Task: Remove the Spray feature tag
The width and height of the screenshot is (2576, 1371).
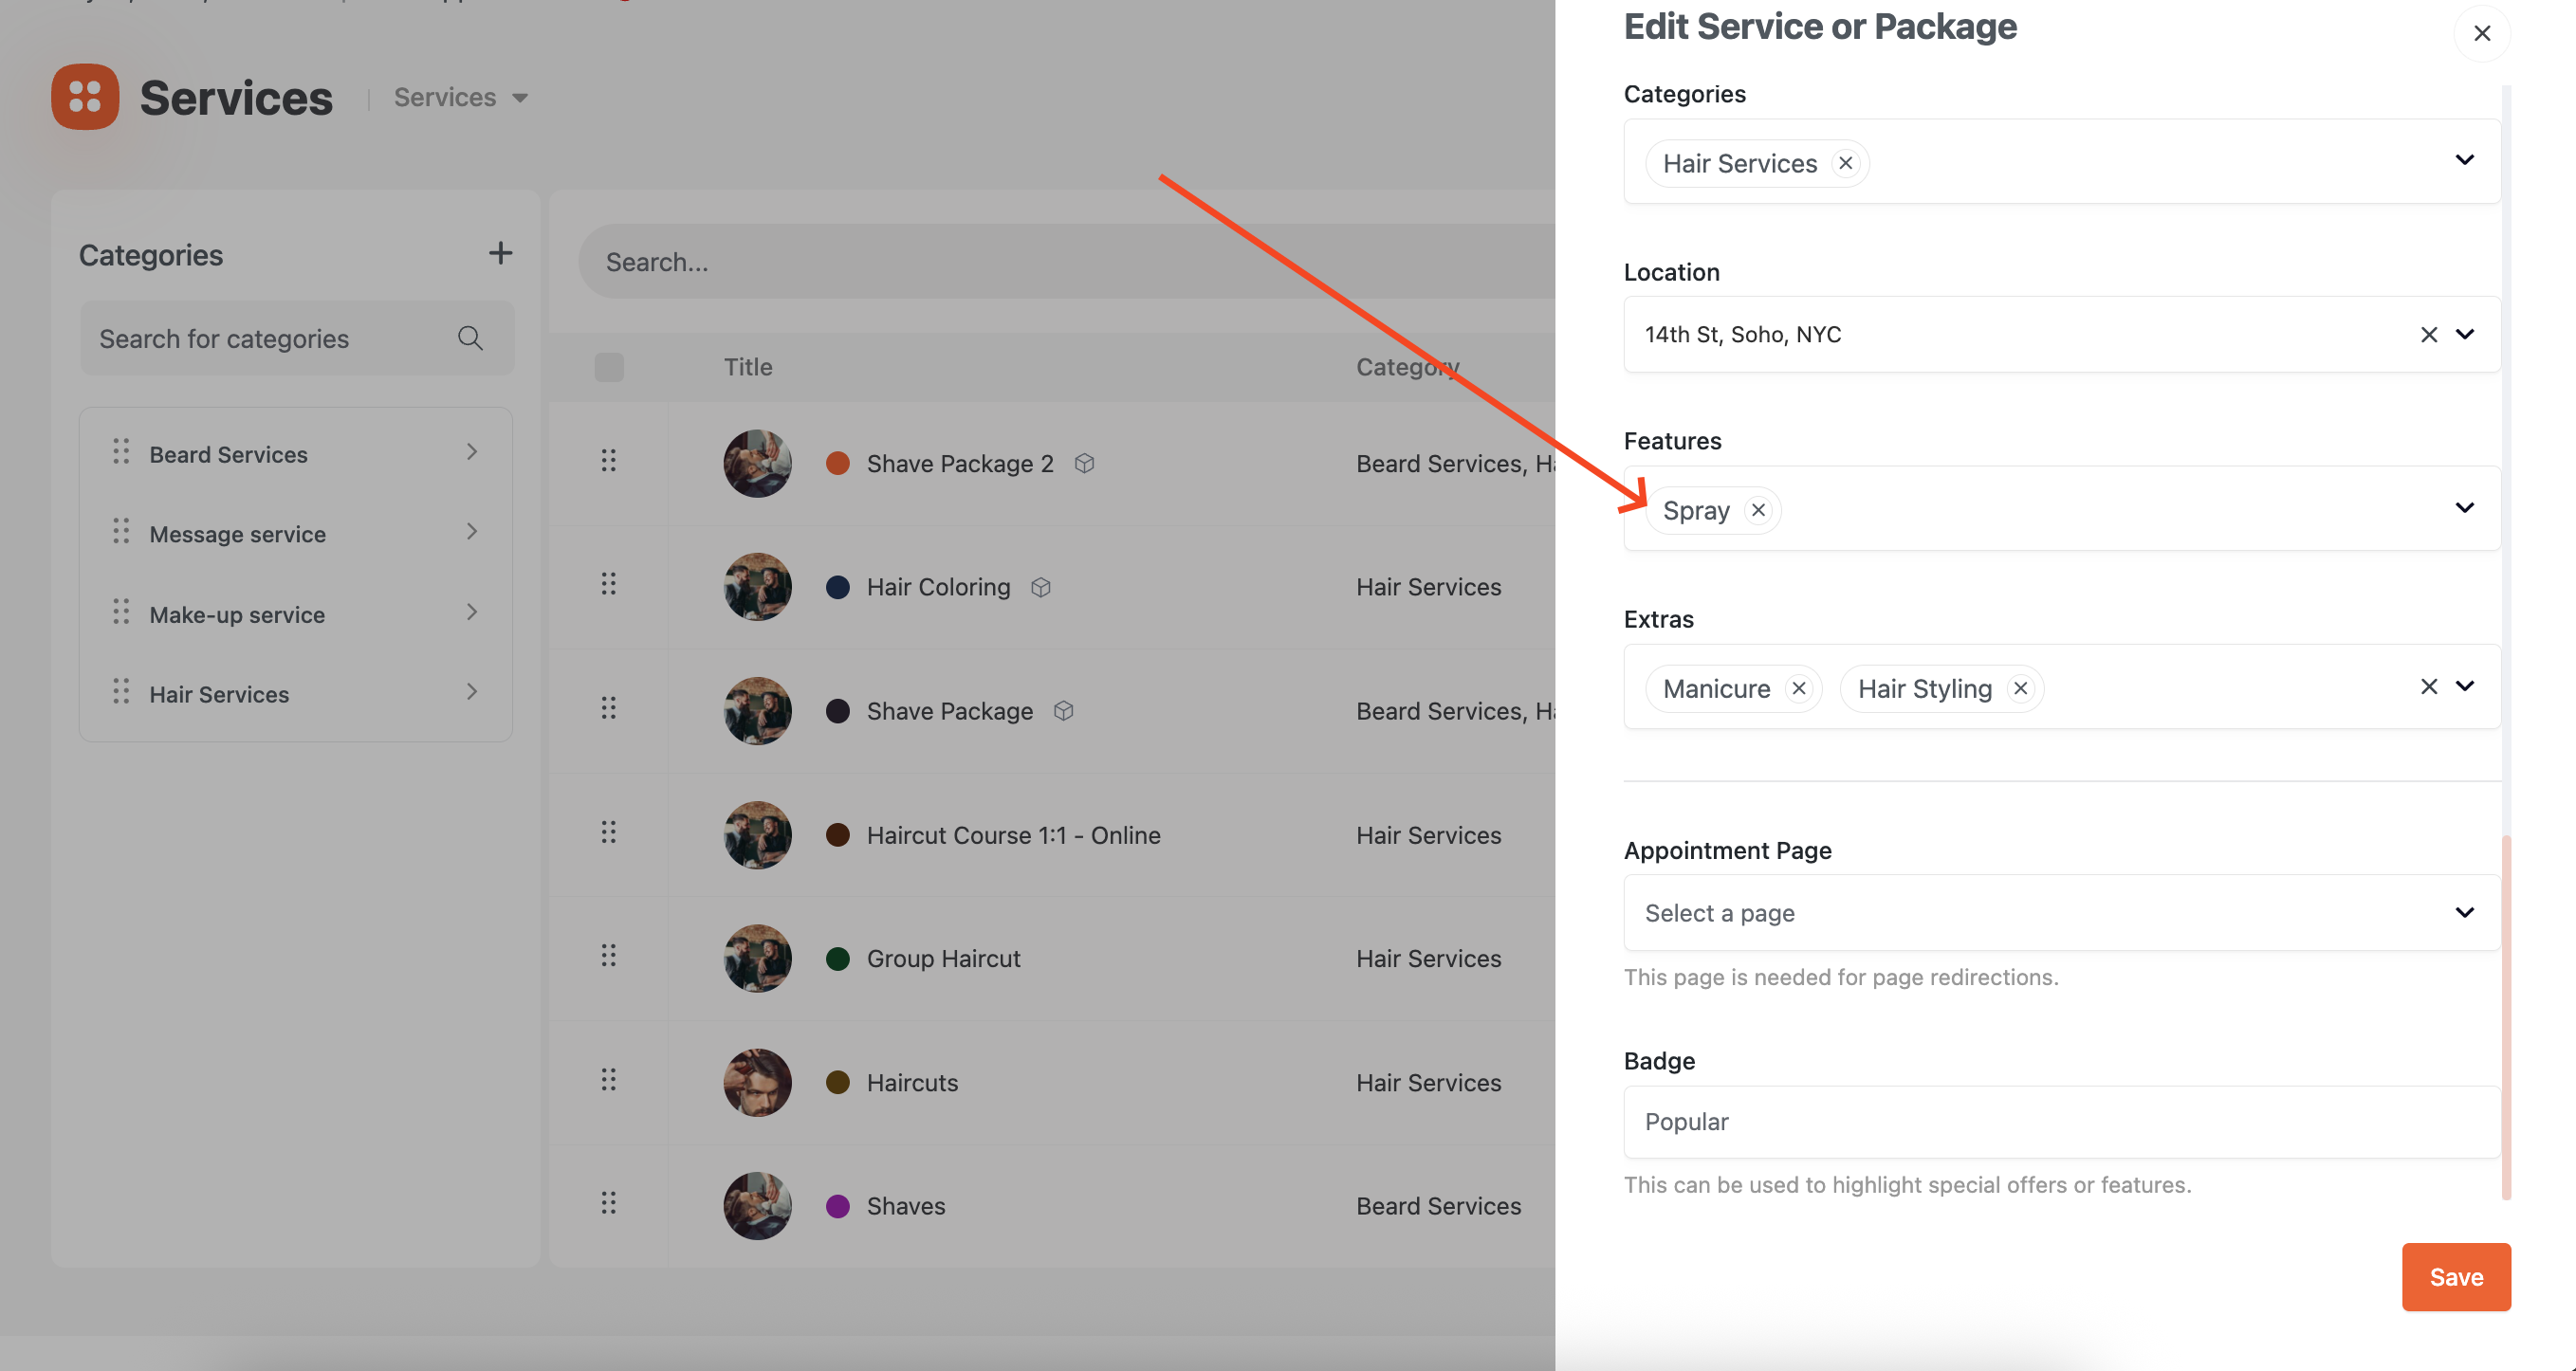Action: pos(1758,510)
